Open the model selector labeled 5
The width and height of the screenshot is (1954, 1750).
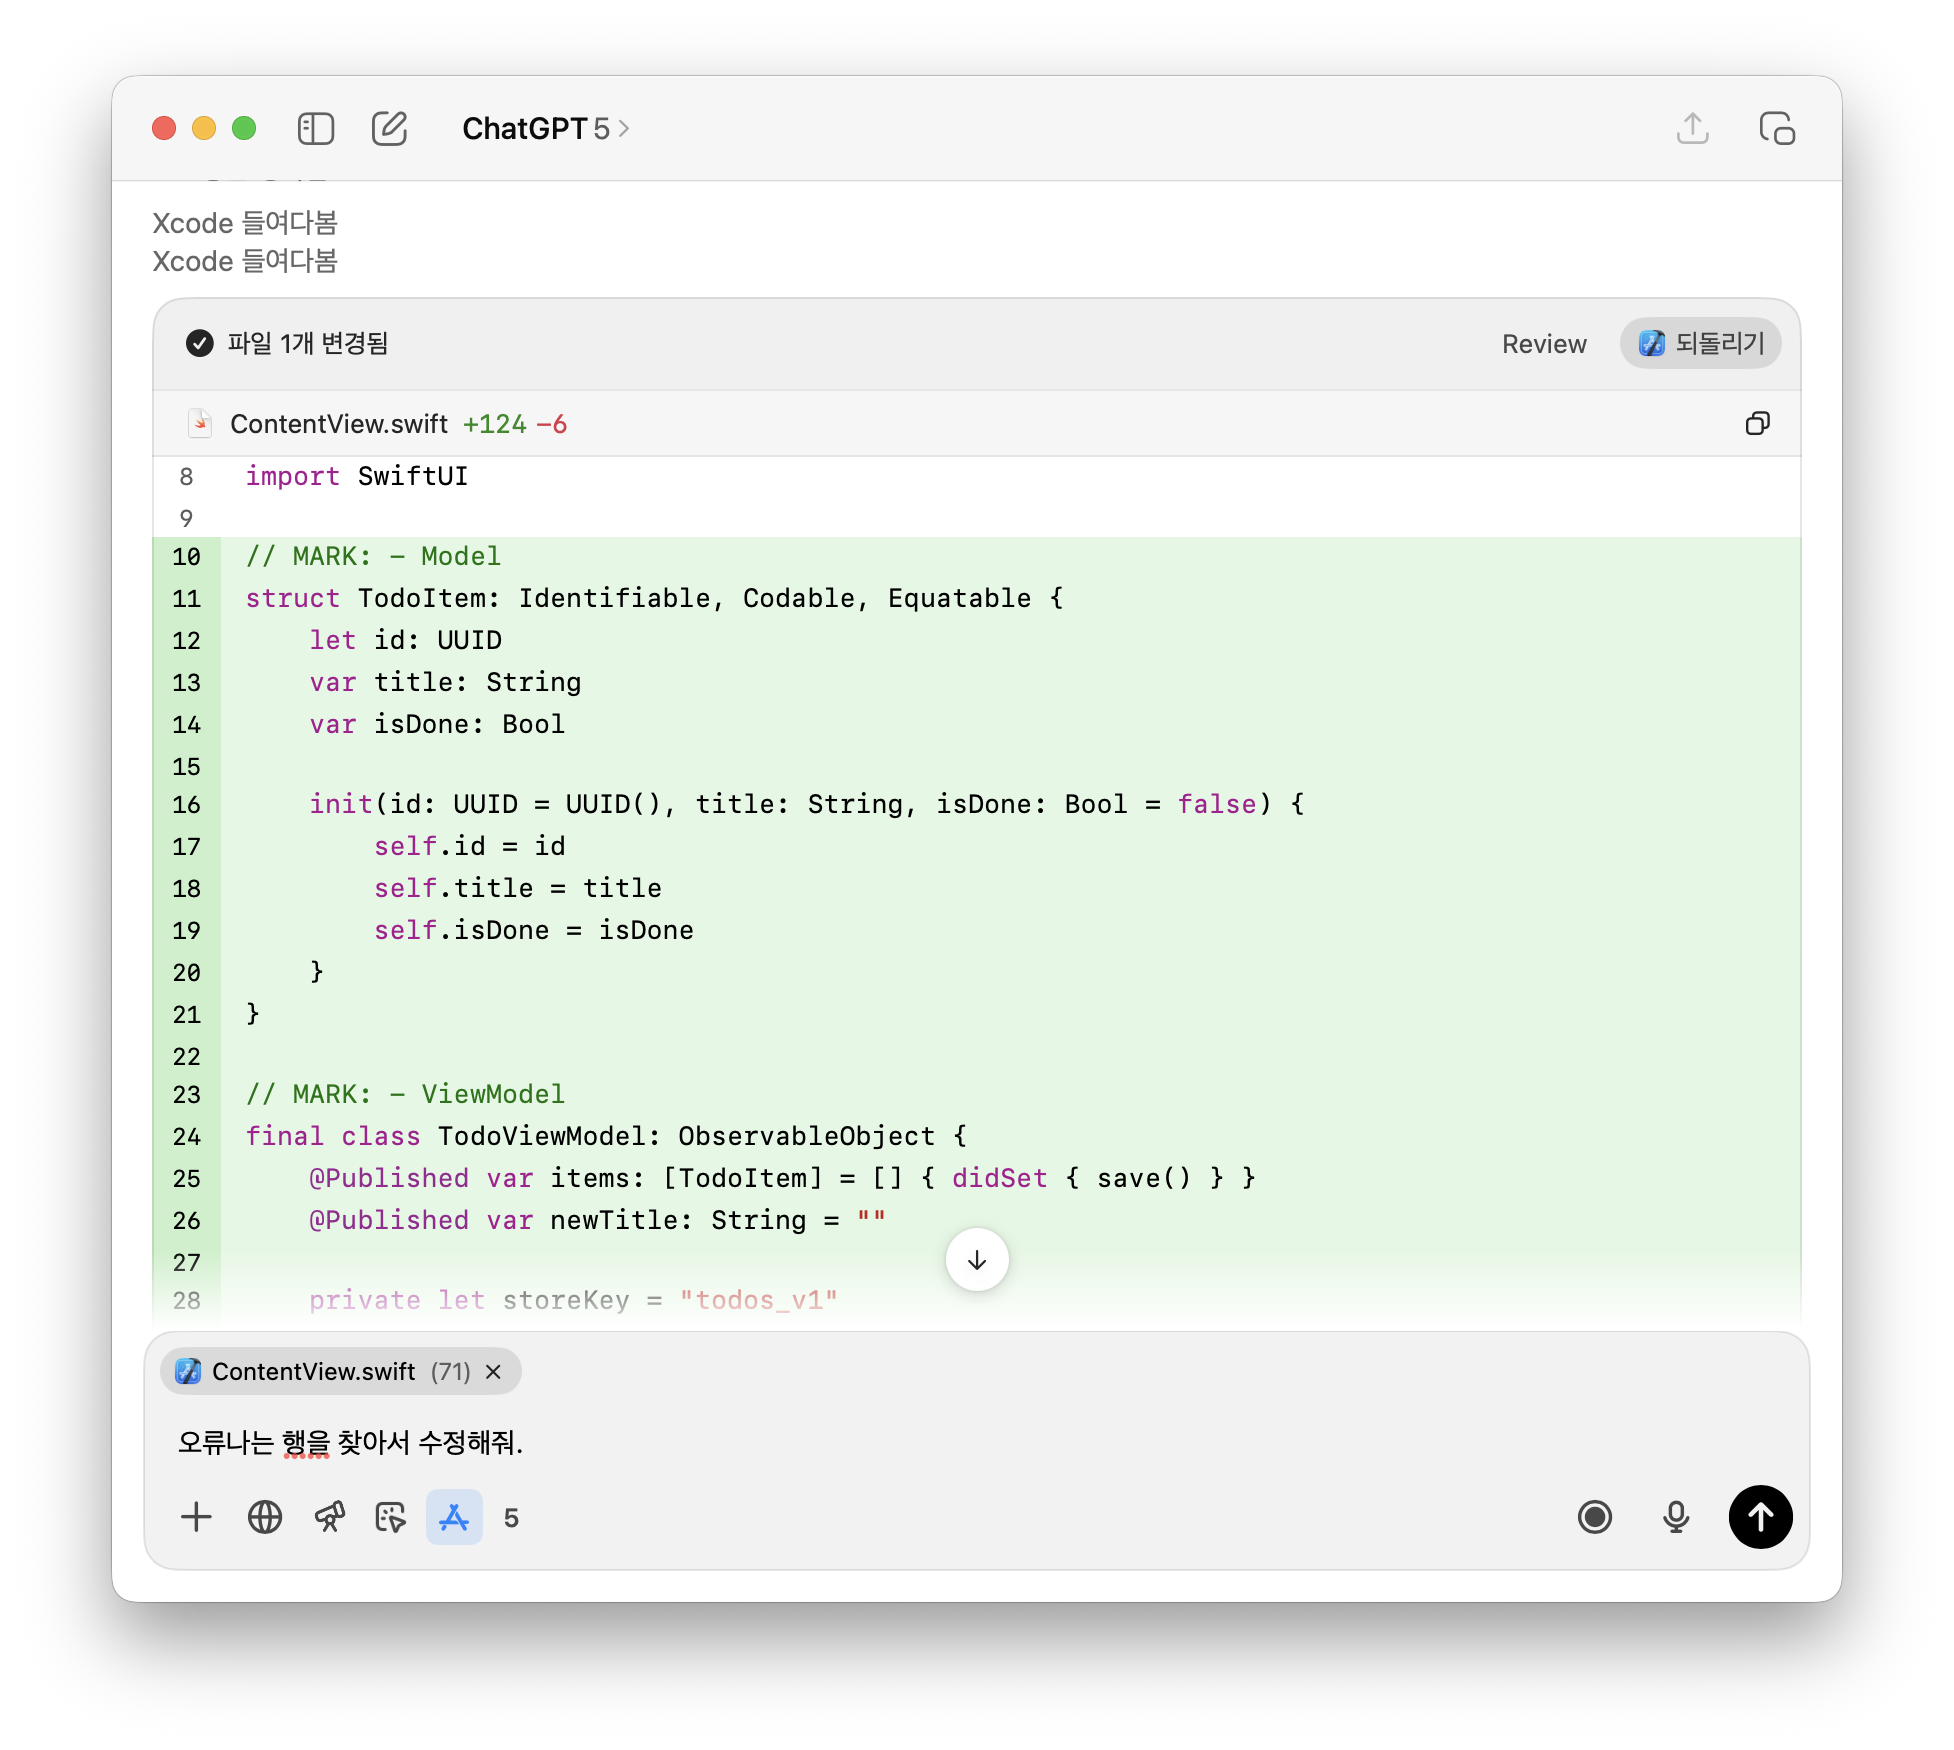[511, 1518]
